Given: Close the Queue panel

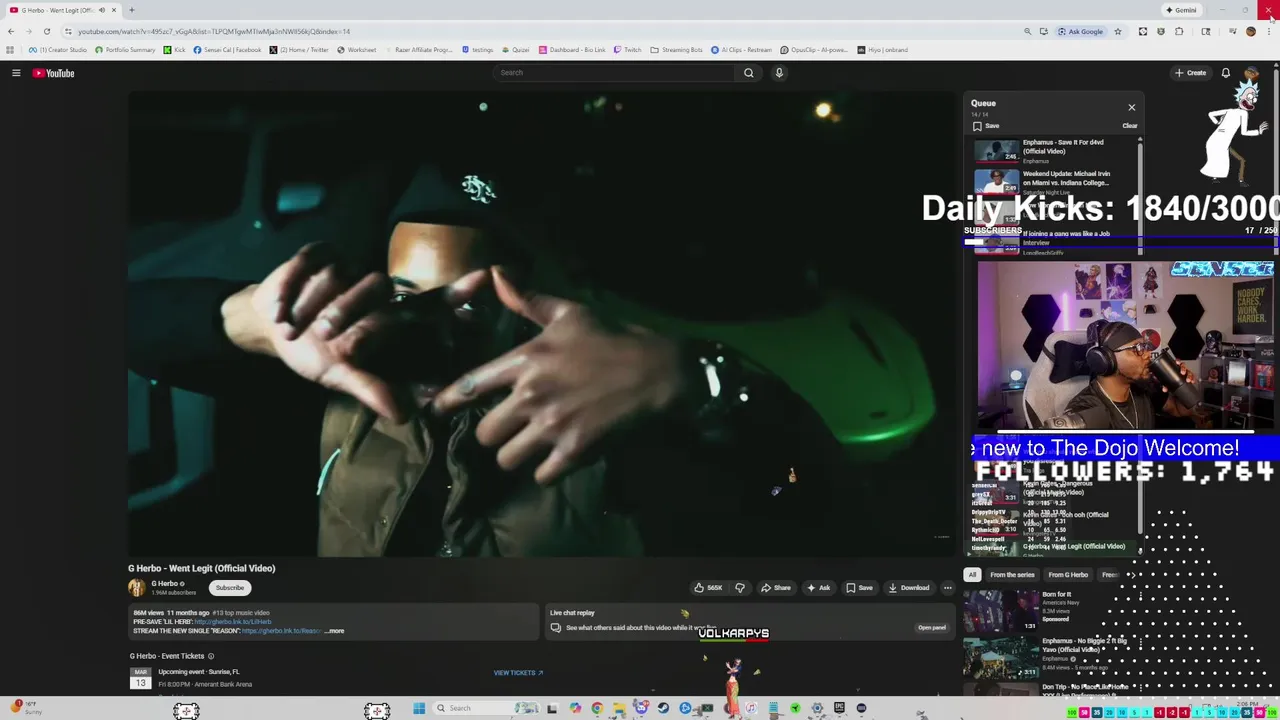Looking at the screenshot, I should 1131,107.
